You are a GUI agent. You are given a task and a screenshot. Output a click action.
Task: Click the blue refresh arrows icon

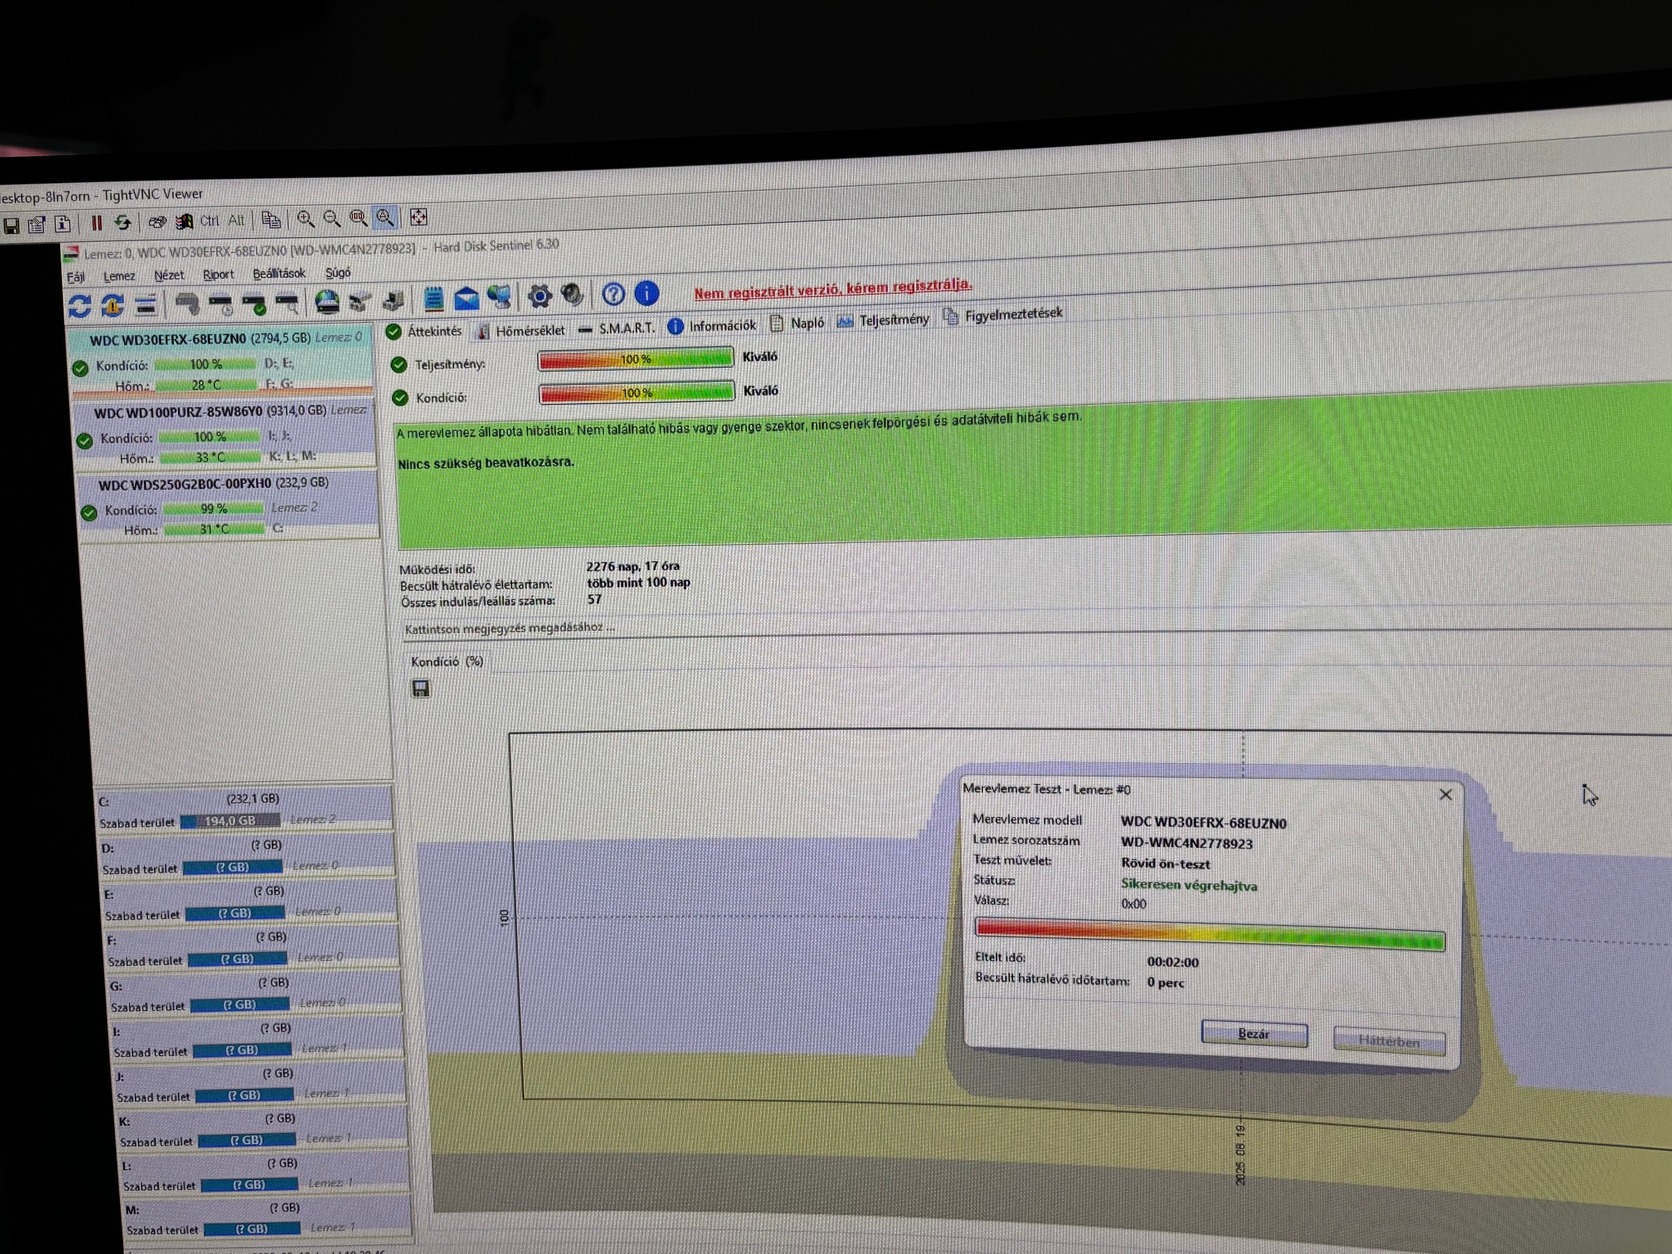point(79,306)
